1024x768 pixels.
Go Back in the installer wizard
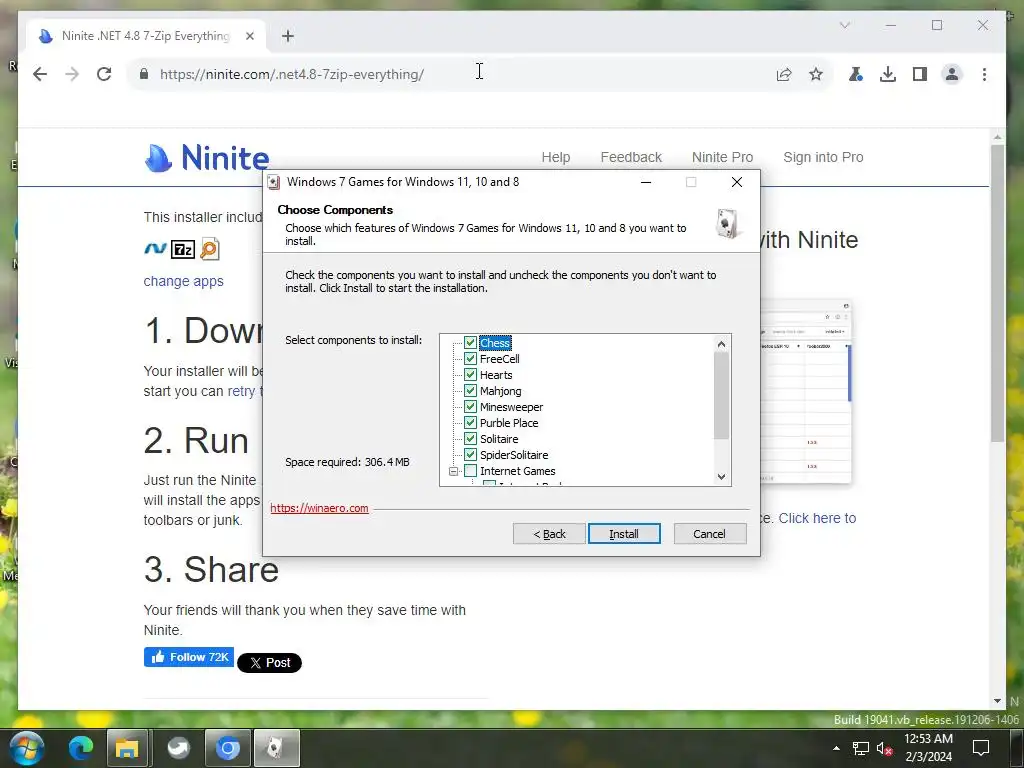coord(549,534)
